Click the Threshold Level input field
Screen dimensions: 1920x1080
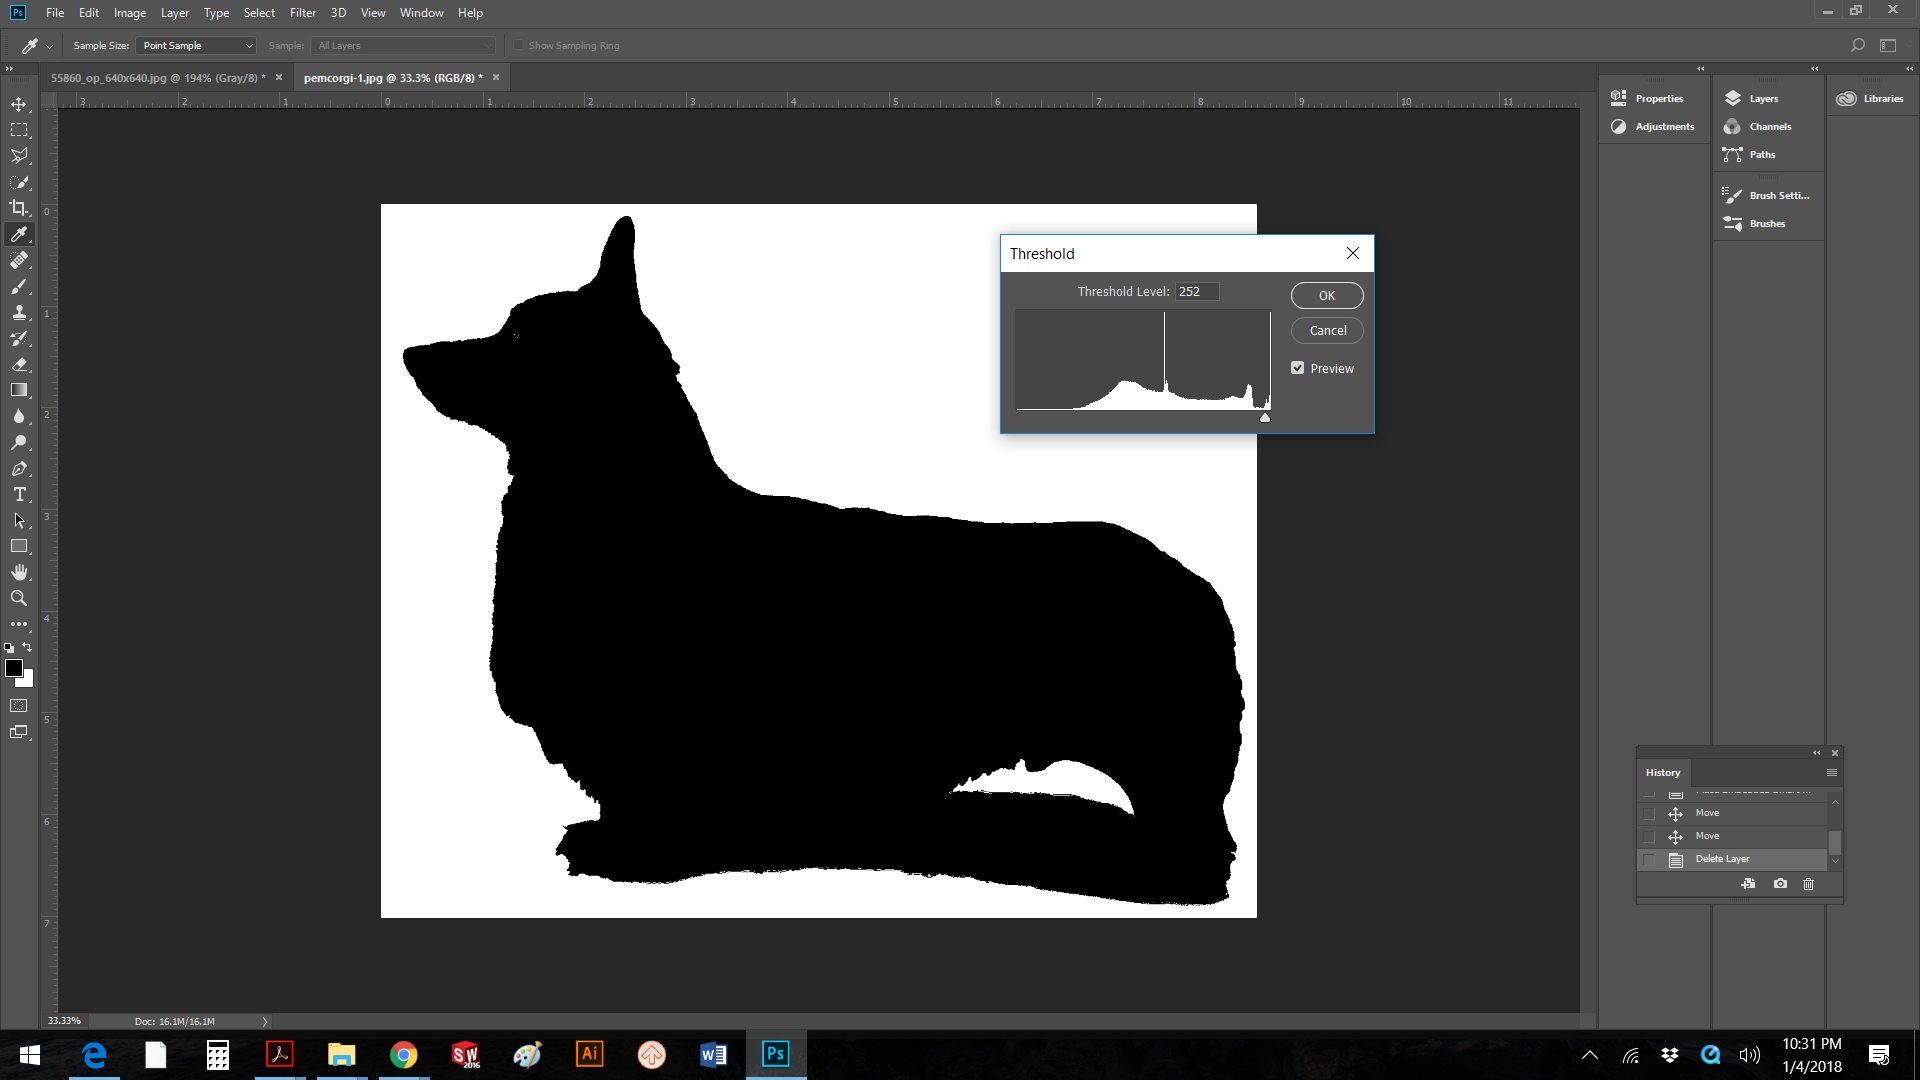1196,292
